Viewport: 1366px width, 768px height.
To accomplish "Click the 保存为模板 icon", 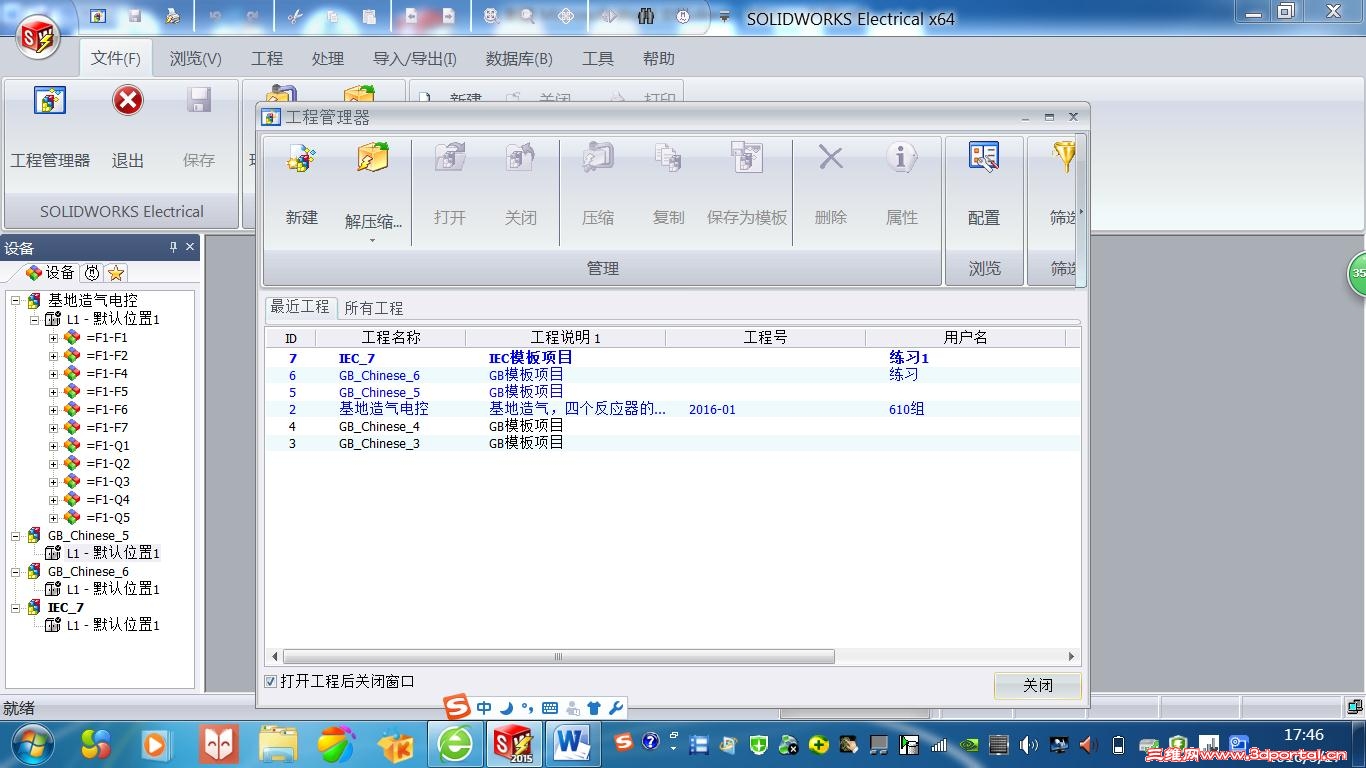I will (746, 158).
